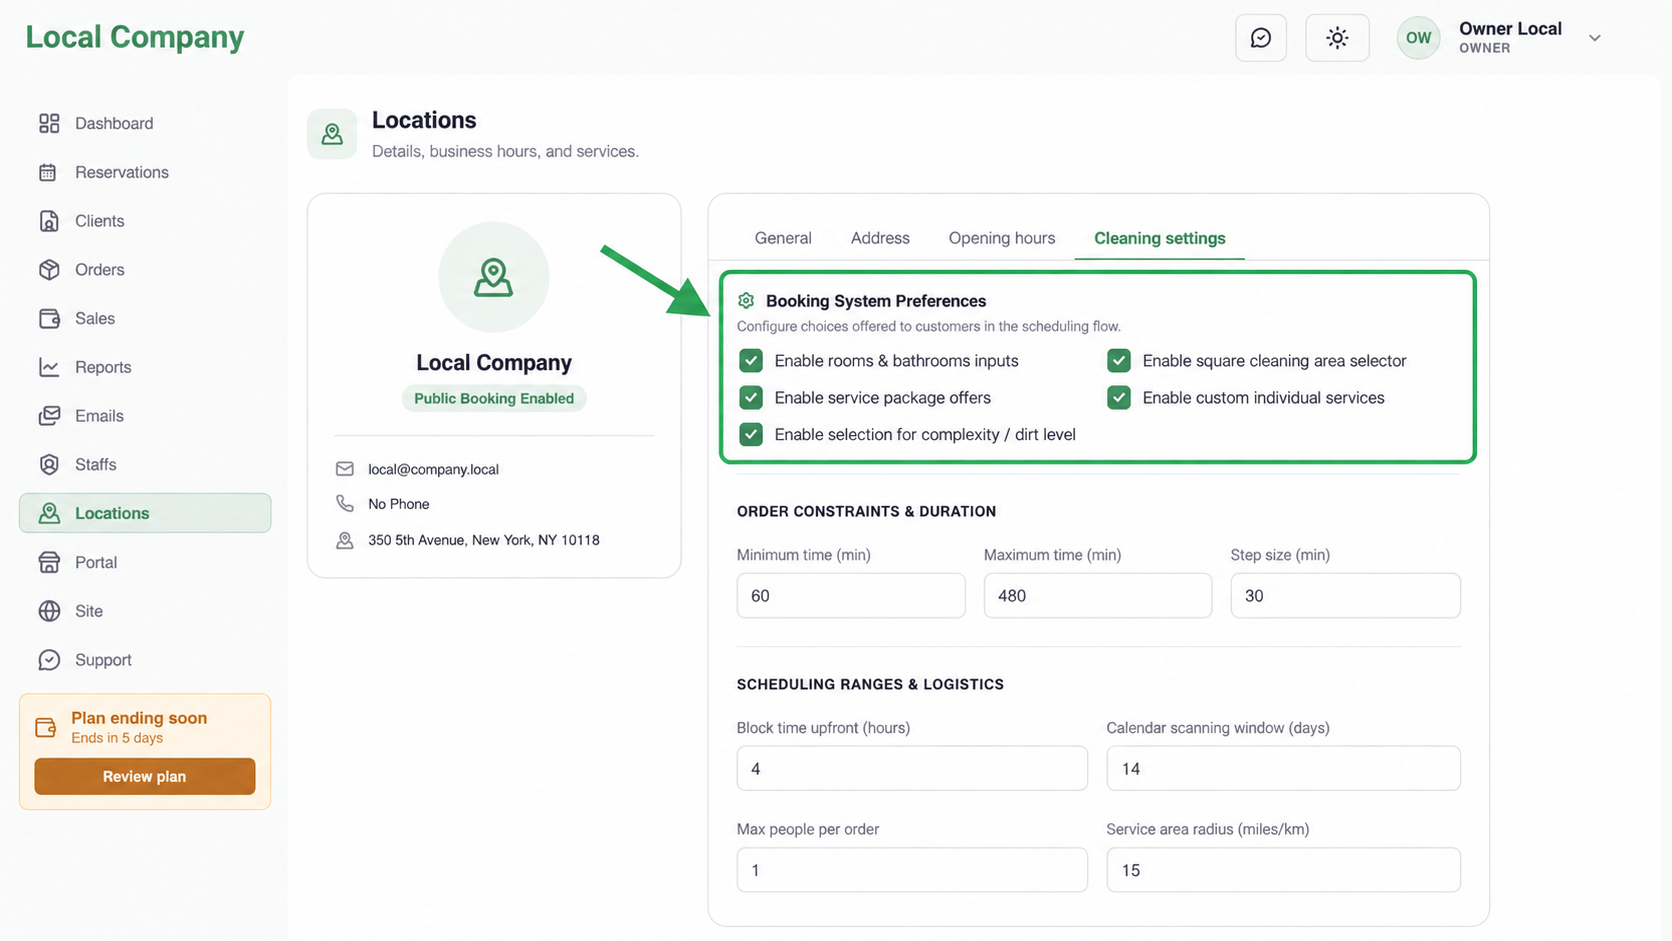1672x941 pixels.
Task: Open Locations in the sidebar
Action: point(145,513)
